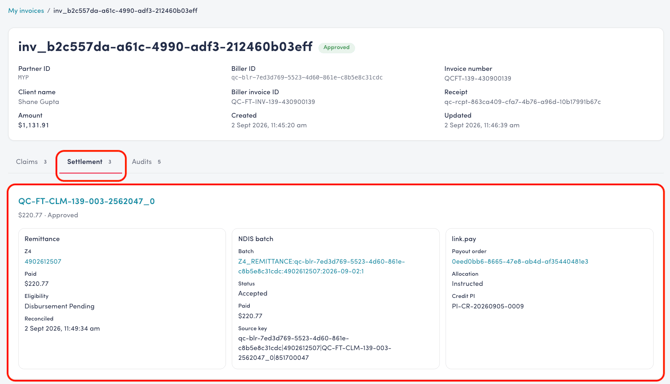Click the invoice ID heading title

coord(165,47)
